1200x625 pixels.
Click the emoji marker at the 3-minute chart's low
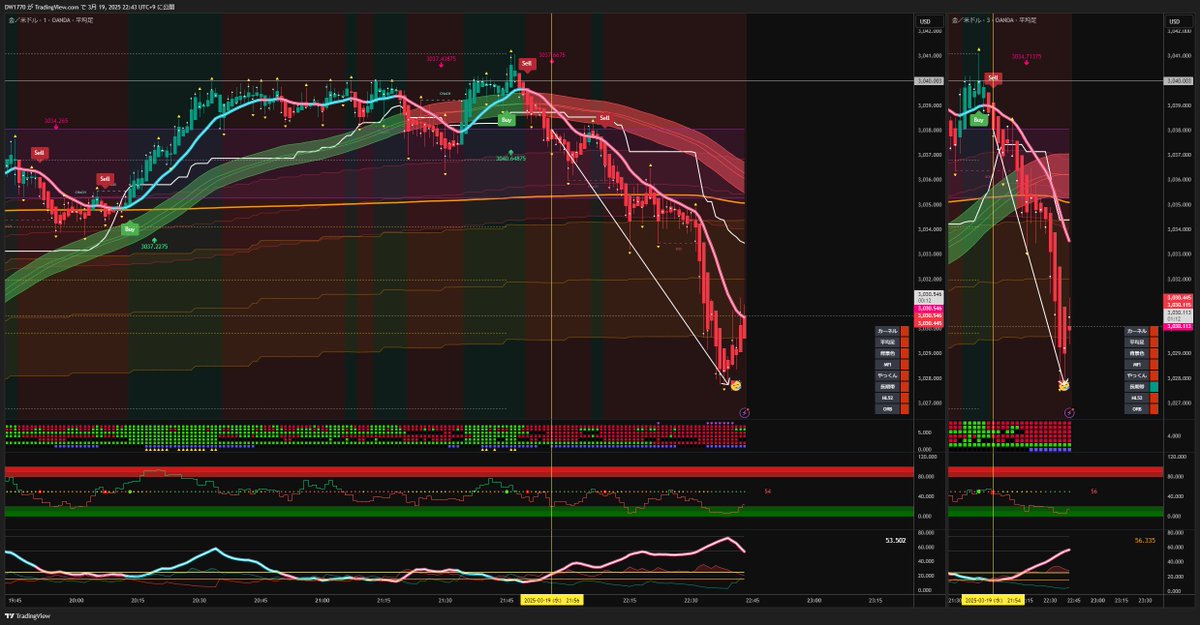click(1064, 385)
